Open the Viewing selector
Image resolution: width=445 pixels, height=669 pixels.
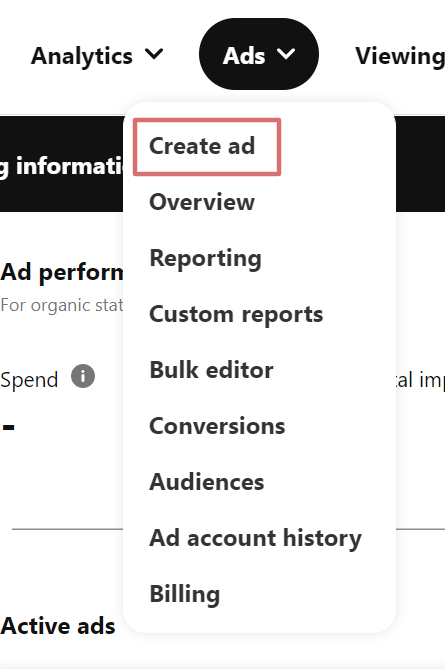(x=400, y=56)
